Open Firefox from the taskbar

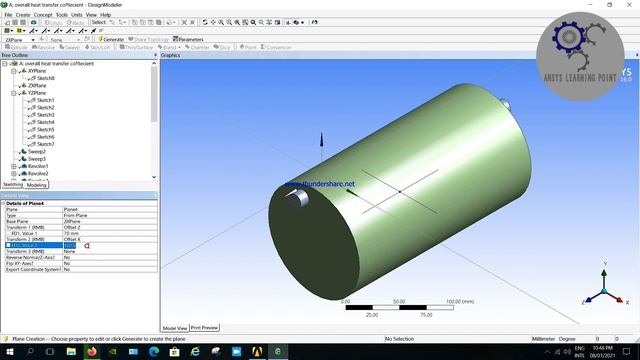(92, 351)
